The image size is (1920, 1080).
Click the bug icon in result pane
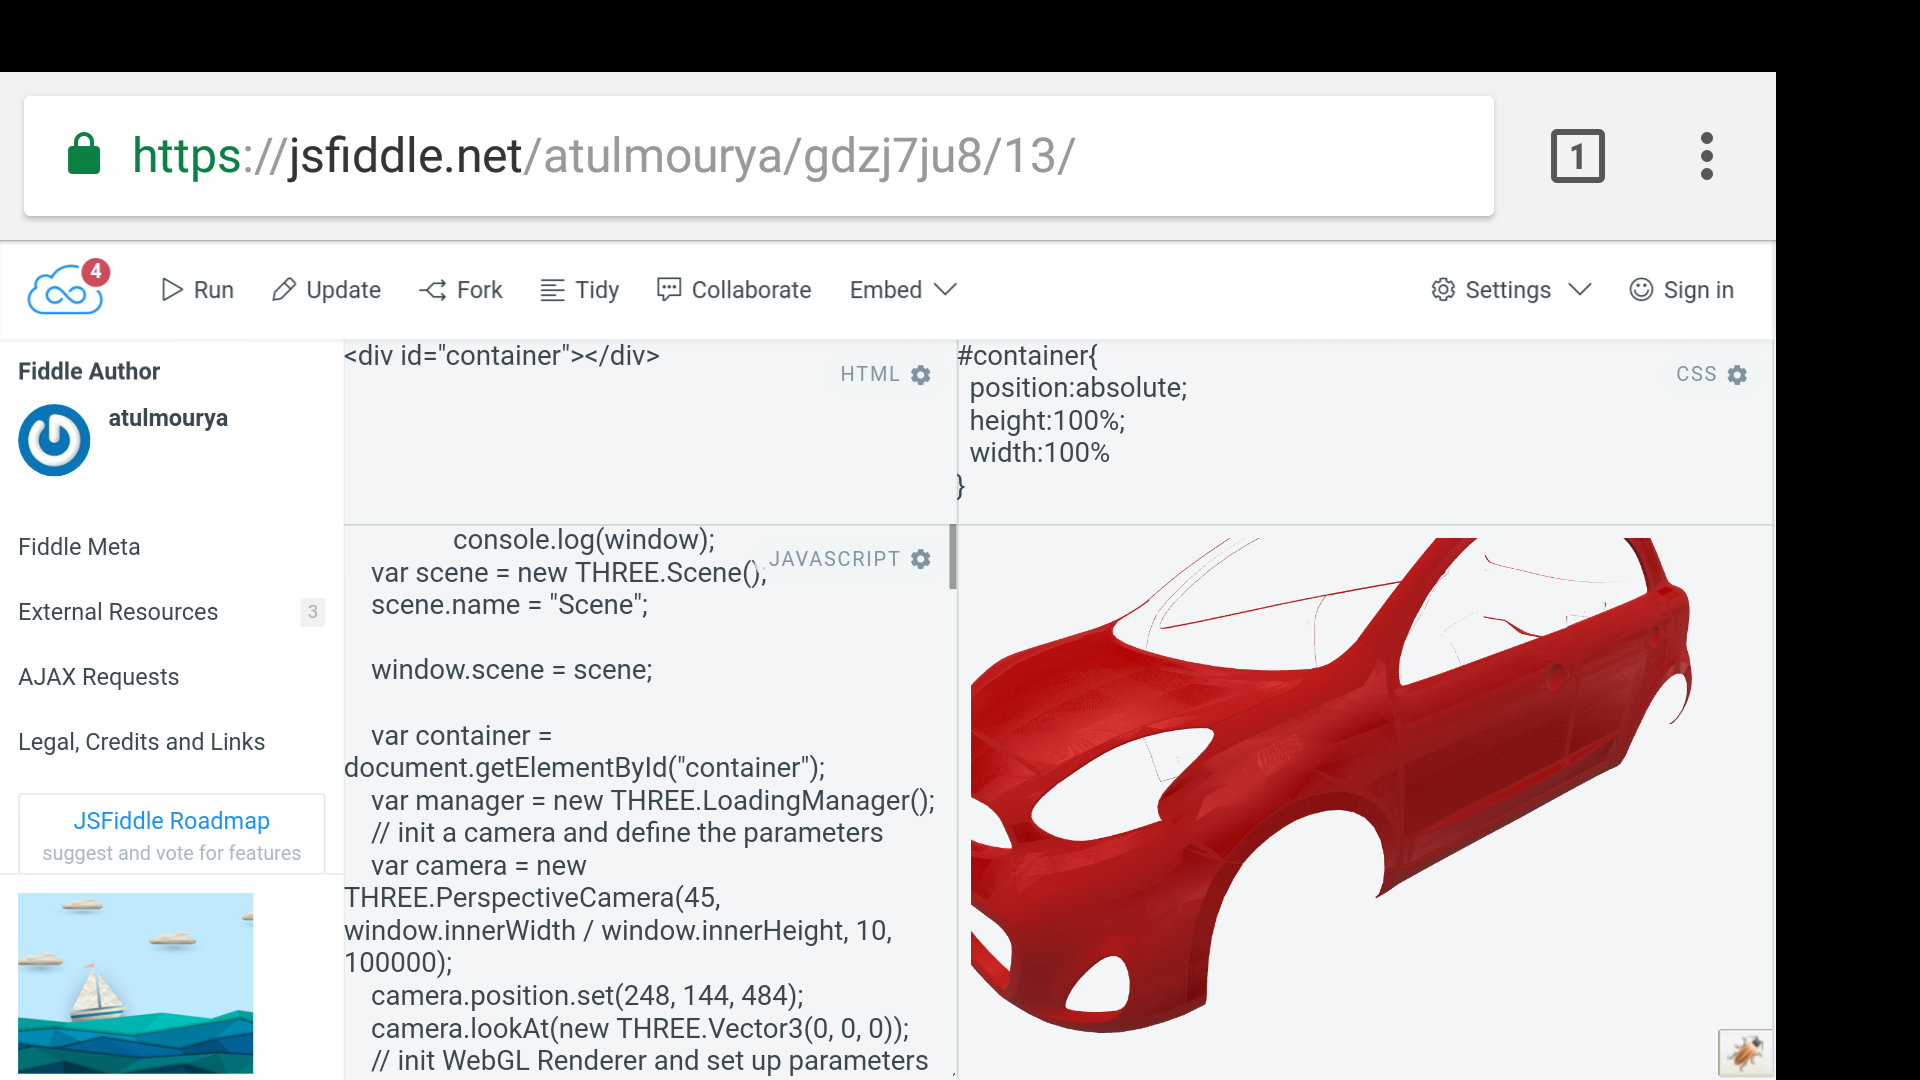click(x=1745, y=1053)
